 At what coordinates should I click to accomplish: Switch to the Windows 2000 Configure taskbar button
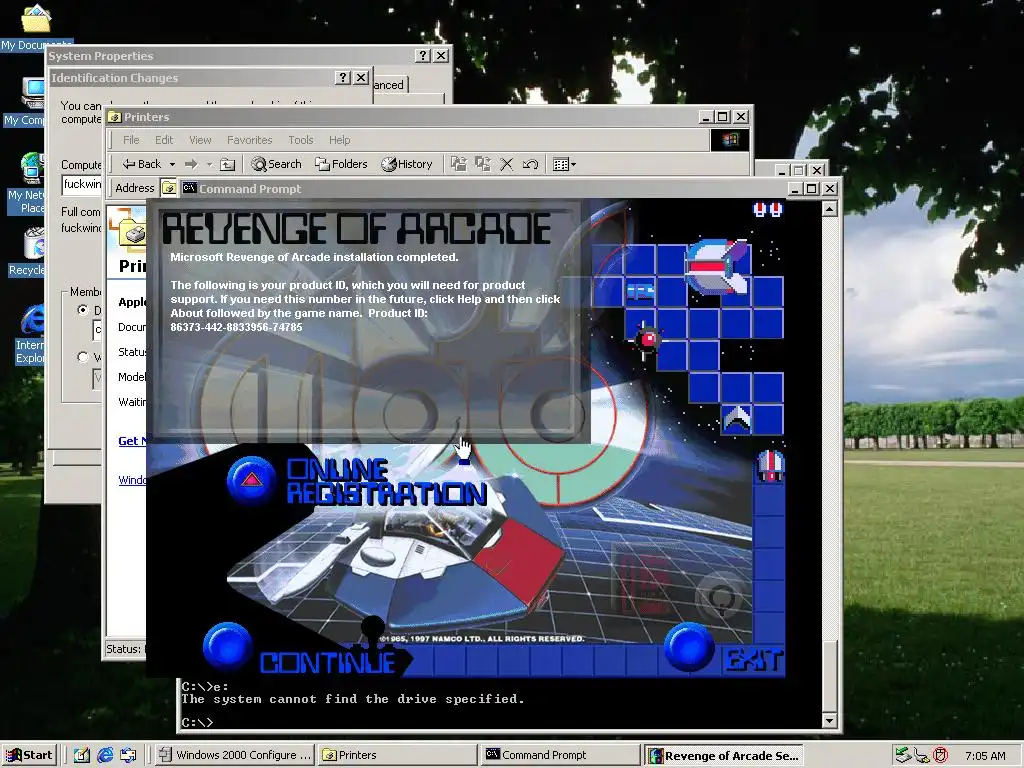pyautogui.click(x=235, y=755)
